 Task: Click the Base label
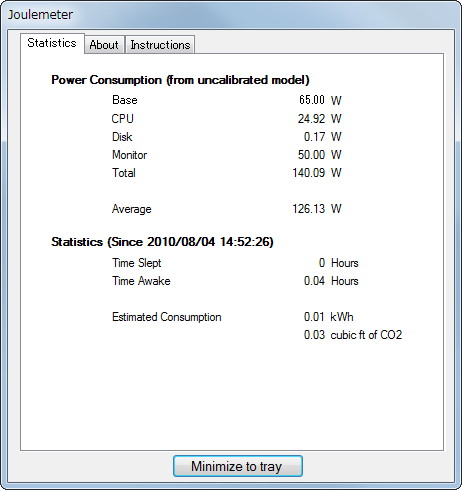point(125,100)
